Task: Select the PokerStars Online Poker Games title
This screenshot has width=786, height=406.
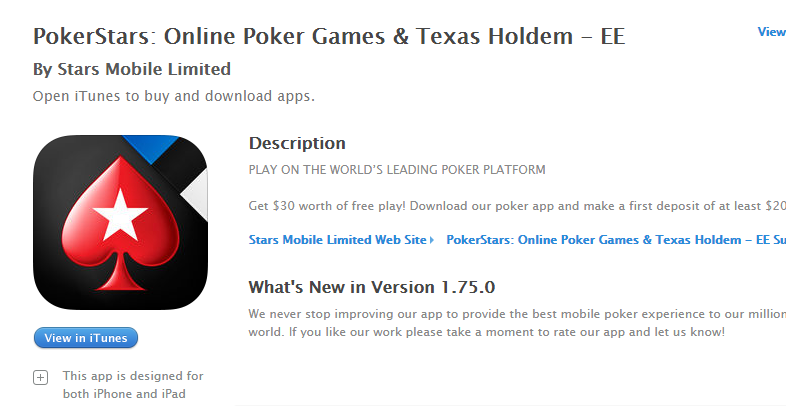Action: point(329,36)
